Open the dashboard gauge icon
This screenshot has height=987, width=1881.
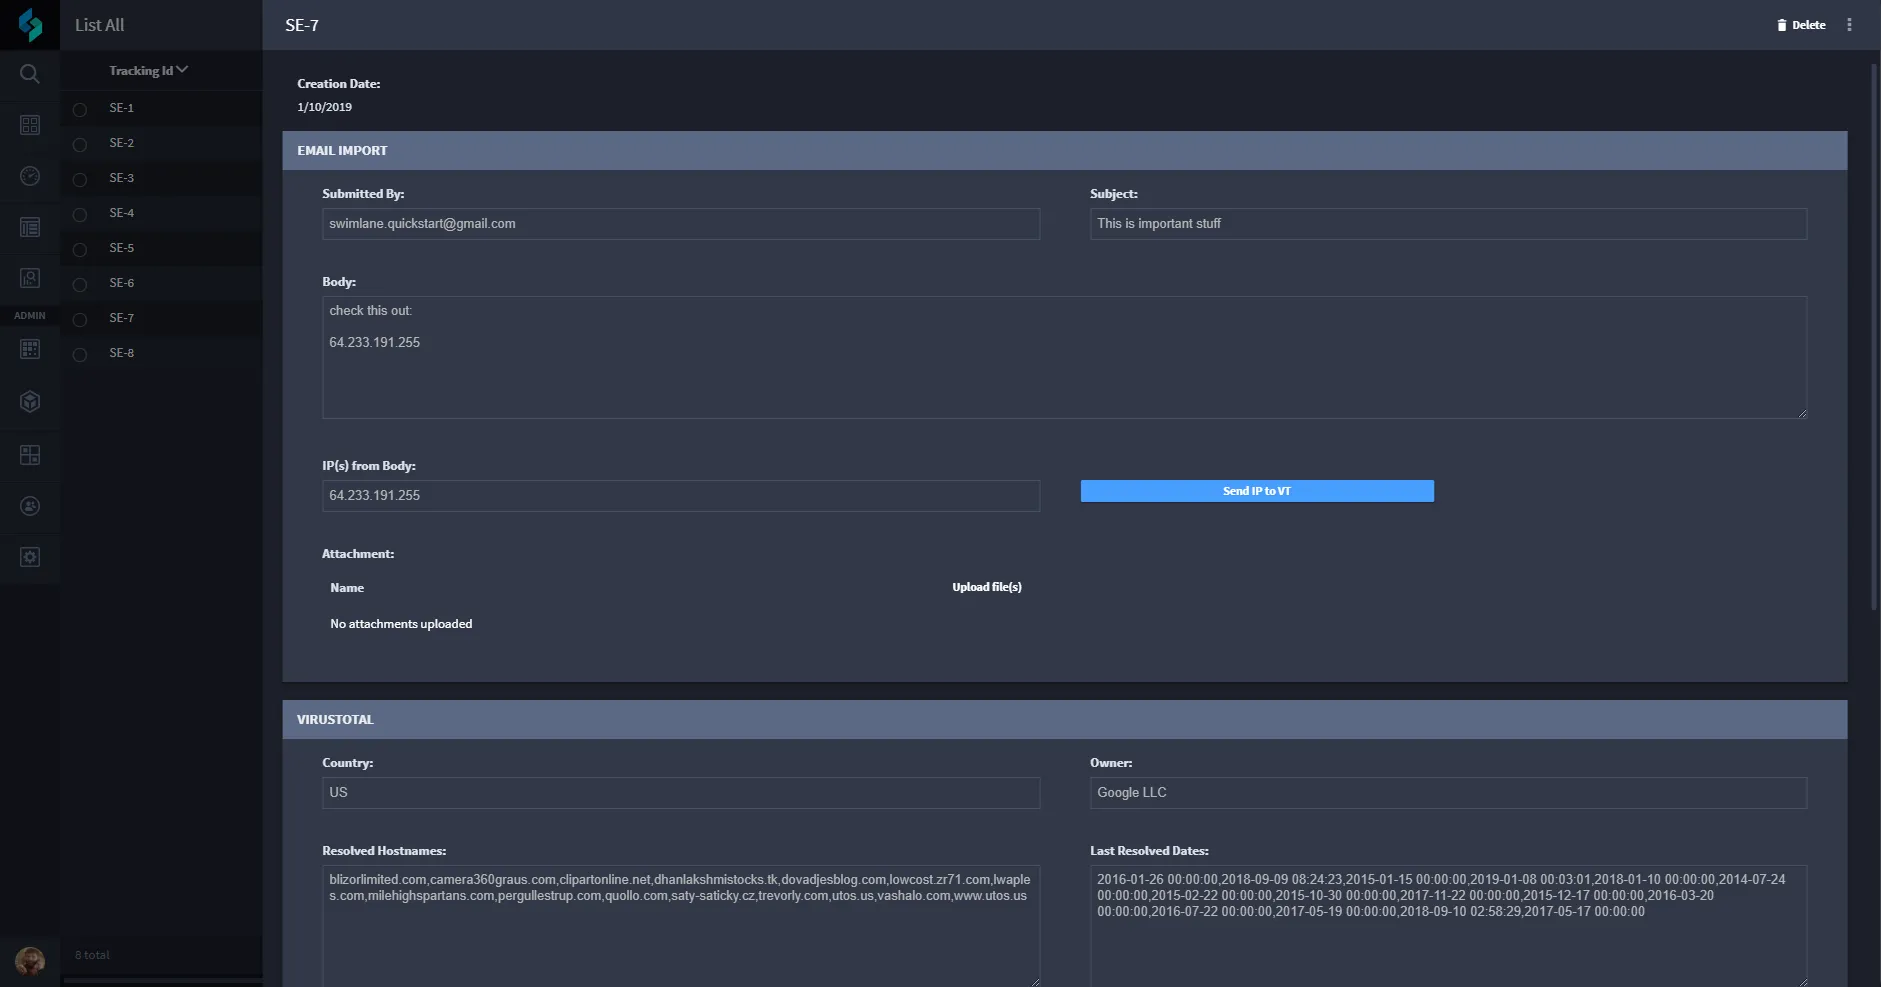(30, 176)
